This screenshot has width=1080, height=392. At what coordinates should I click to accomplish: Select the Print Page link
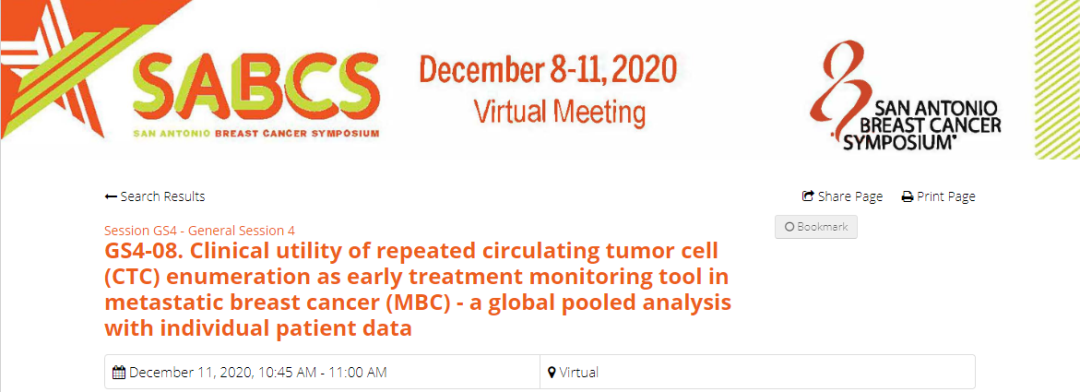click(x=939, y=197)
